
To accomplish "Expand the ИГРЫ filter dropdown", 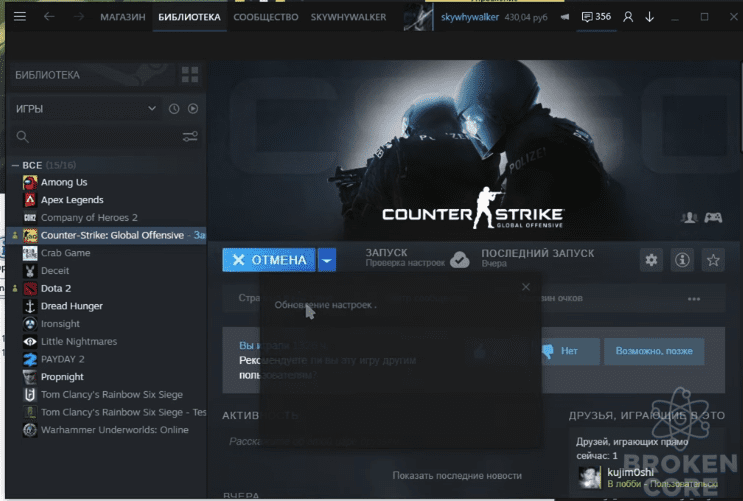I will [x=85, y=109].
